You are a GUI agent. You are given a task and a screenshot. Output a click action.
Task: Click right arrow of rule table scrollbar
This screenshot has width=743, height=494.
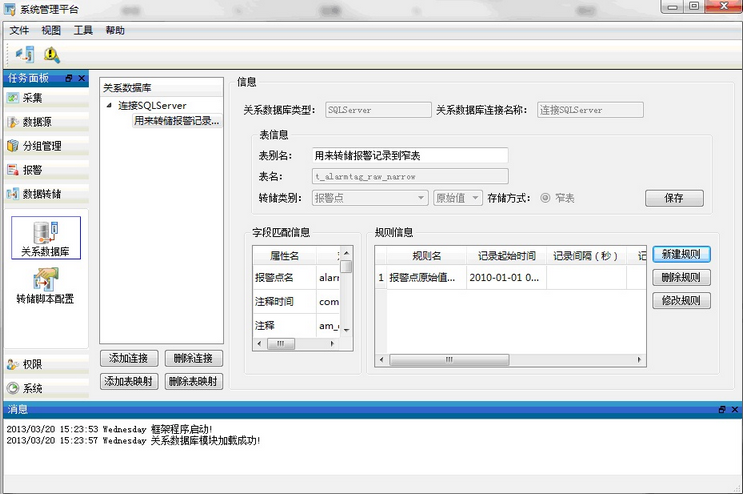click(x=639, y=360)
